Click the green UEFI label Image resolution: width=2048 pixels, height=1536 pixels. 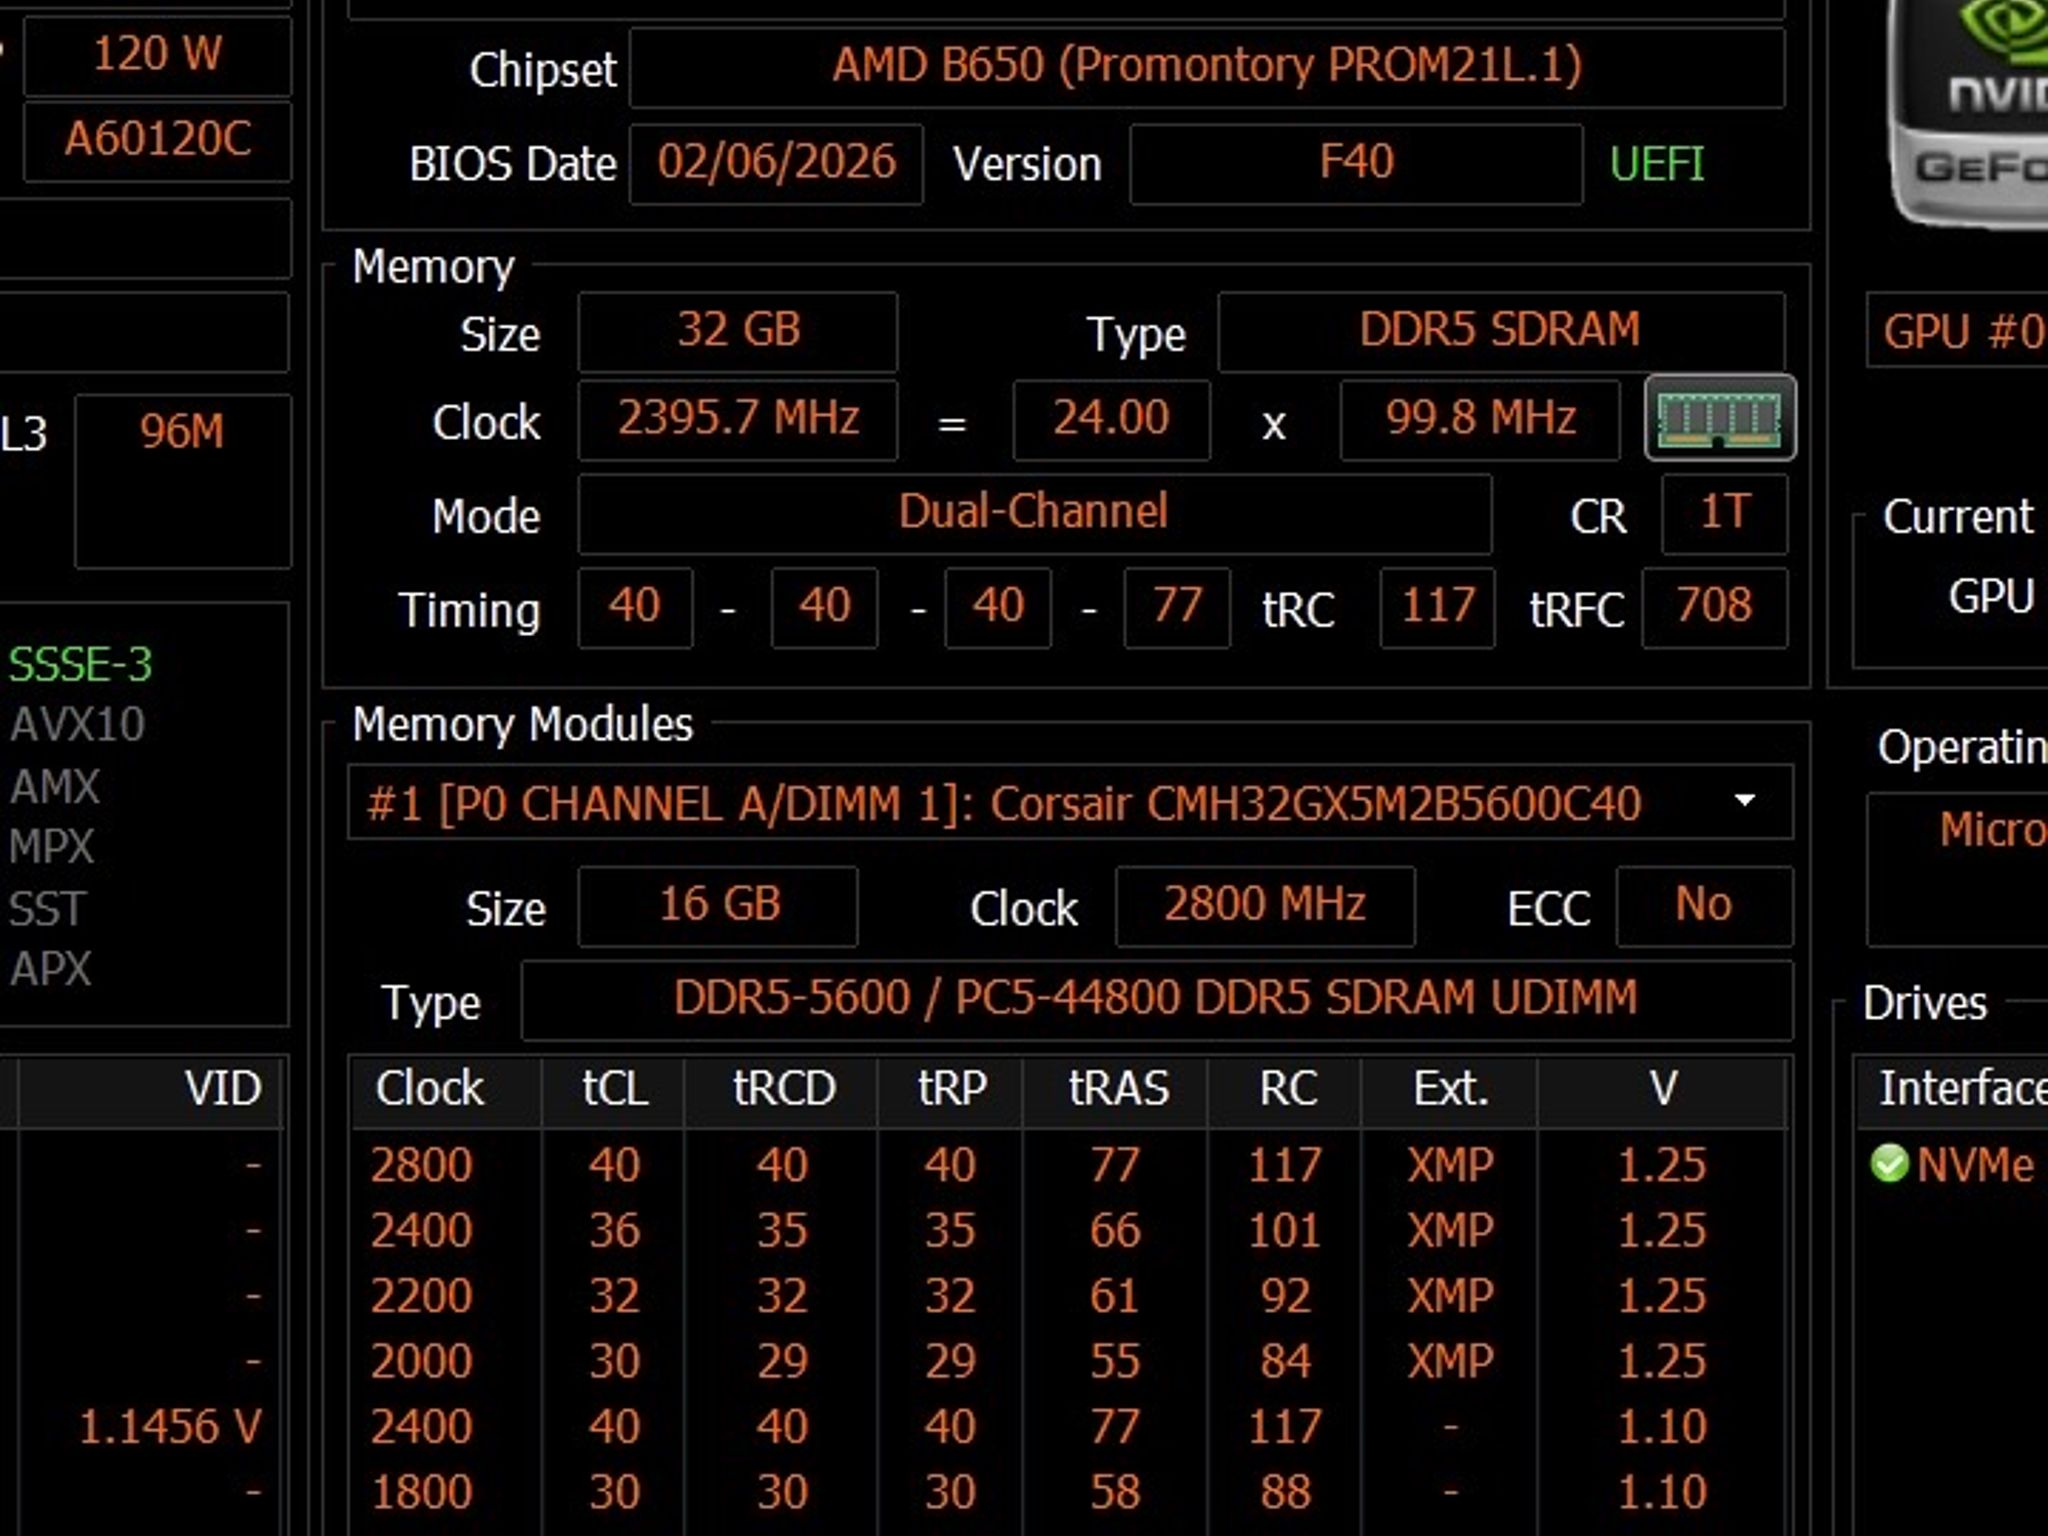click(1657, 164)
